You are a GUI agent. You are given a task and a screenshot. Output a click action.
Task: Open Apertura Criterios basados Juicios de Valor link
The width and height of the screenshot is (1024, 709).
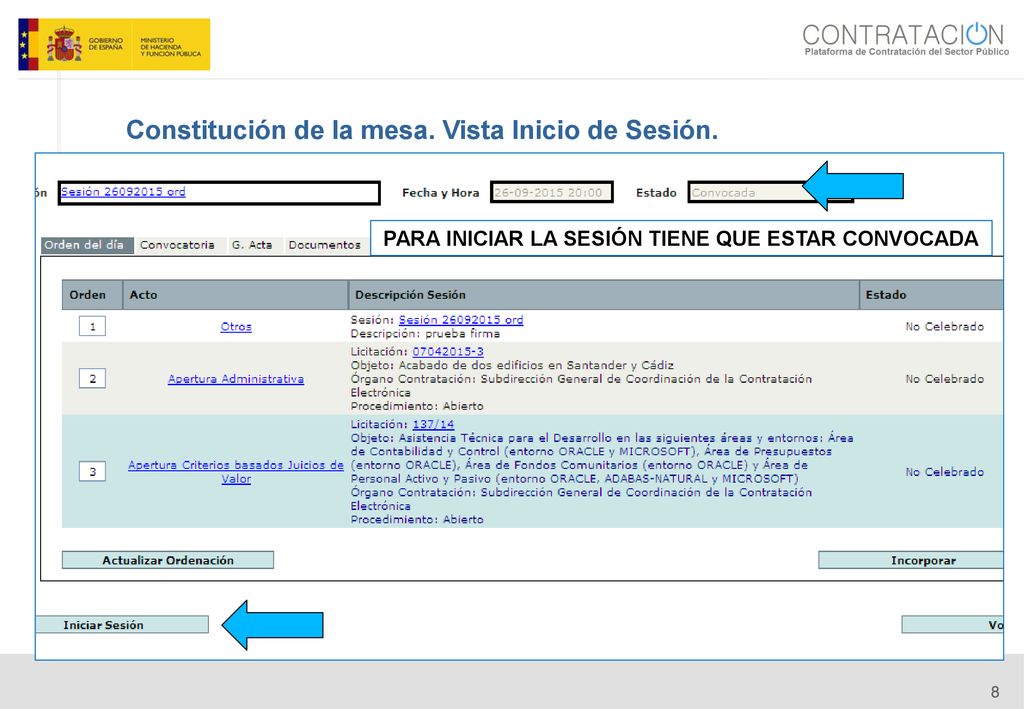coord(236,471)
